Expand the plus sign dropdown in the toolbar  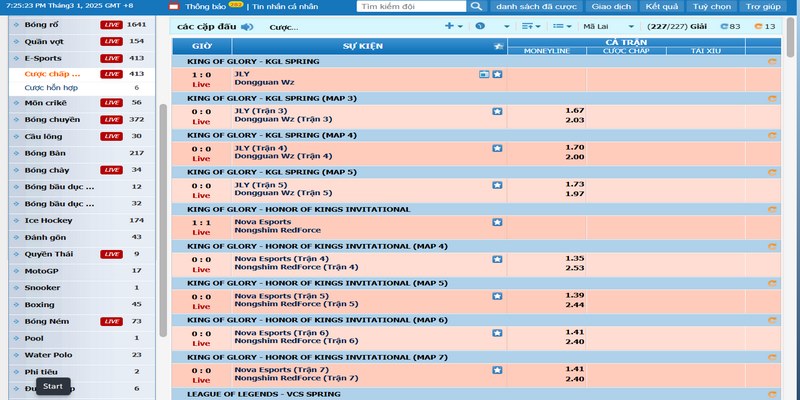point(453,26)
